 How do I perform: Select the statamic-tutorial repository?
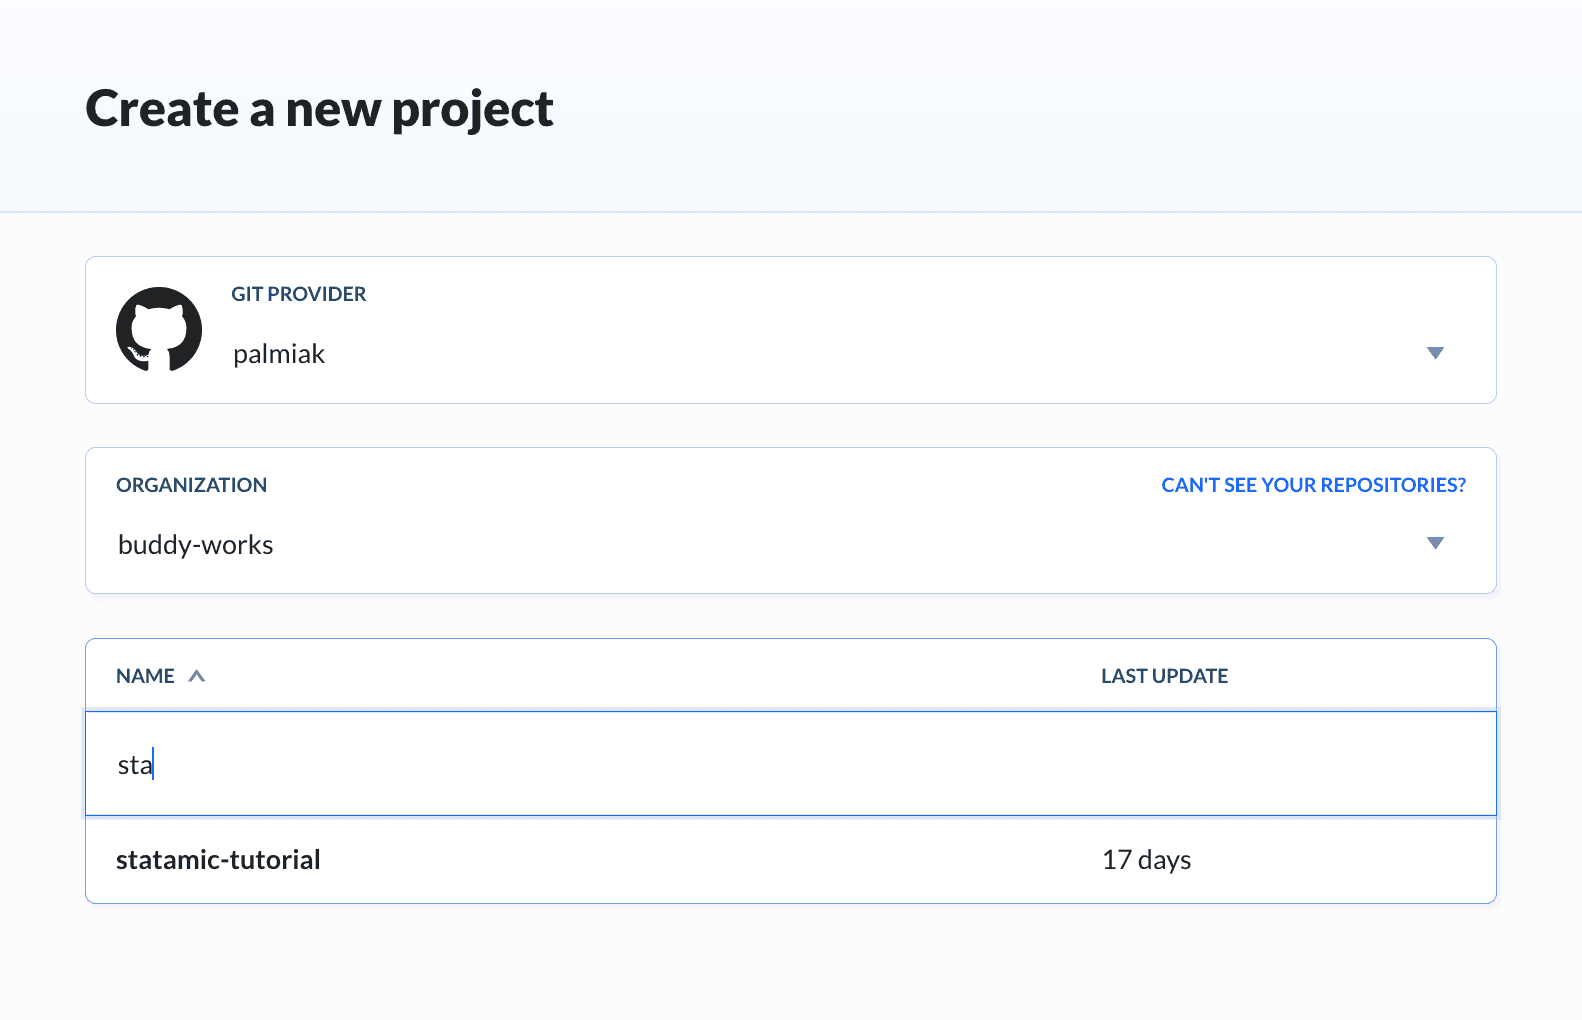tap(218, 860)
